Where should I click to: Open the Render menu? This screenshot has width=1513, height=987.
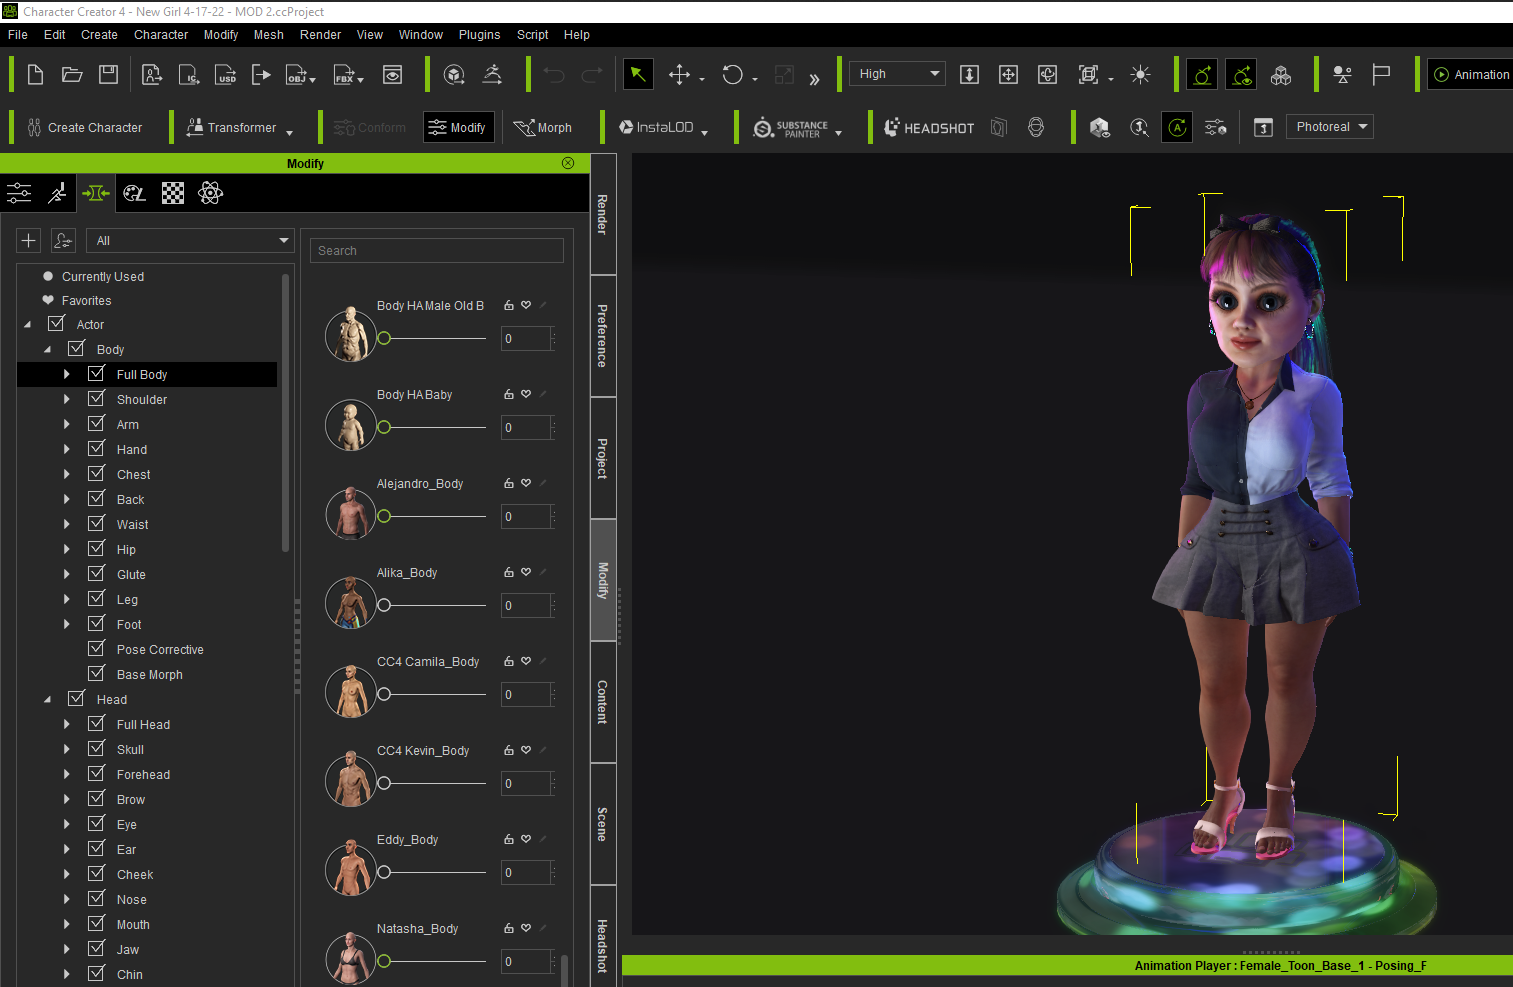coord(320,35)
